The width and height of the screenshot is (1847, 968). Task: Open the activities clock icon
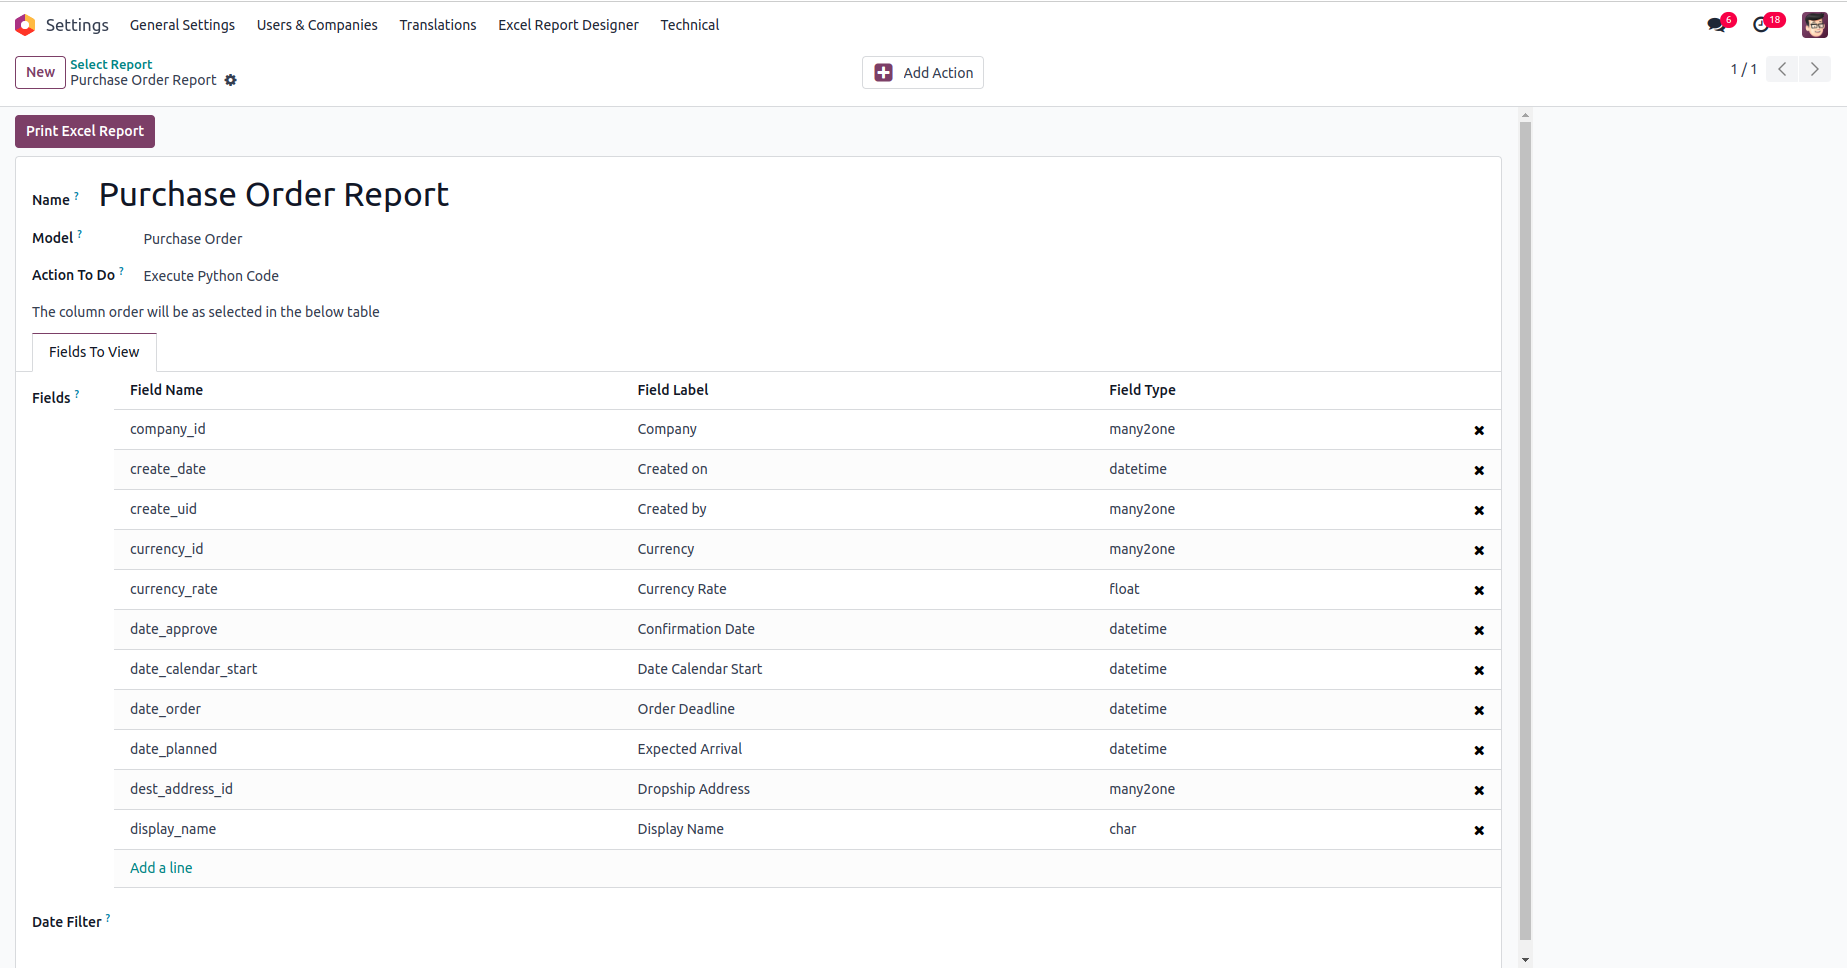tap(1762, 25)
